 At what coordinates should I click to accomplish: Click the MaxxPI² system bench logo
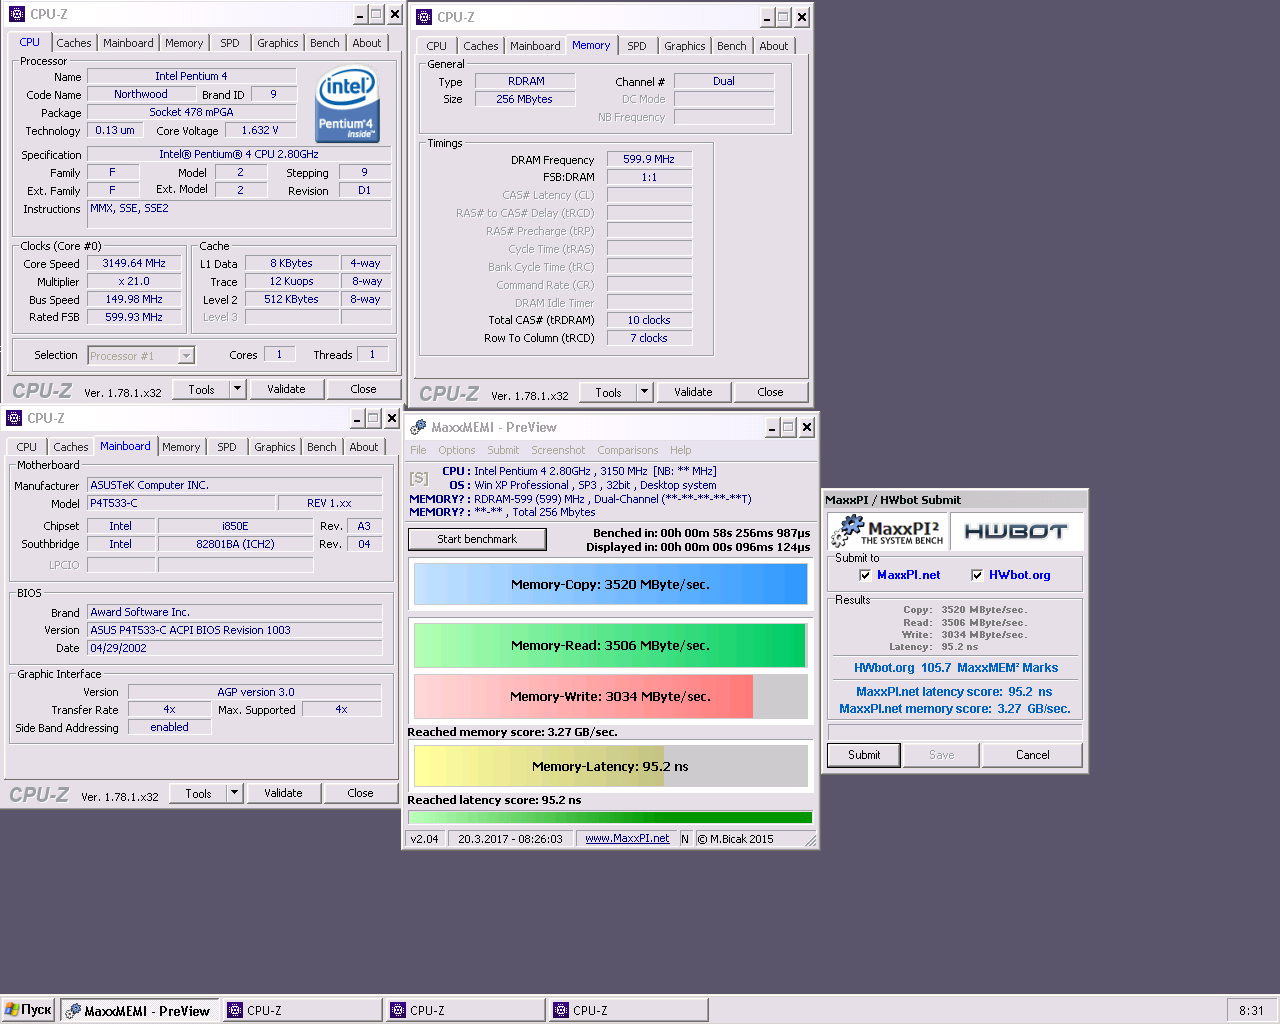click(888, 531)
